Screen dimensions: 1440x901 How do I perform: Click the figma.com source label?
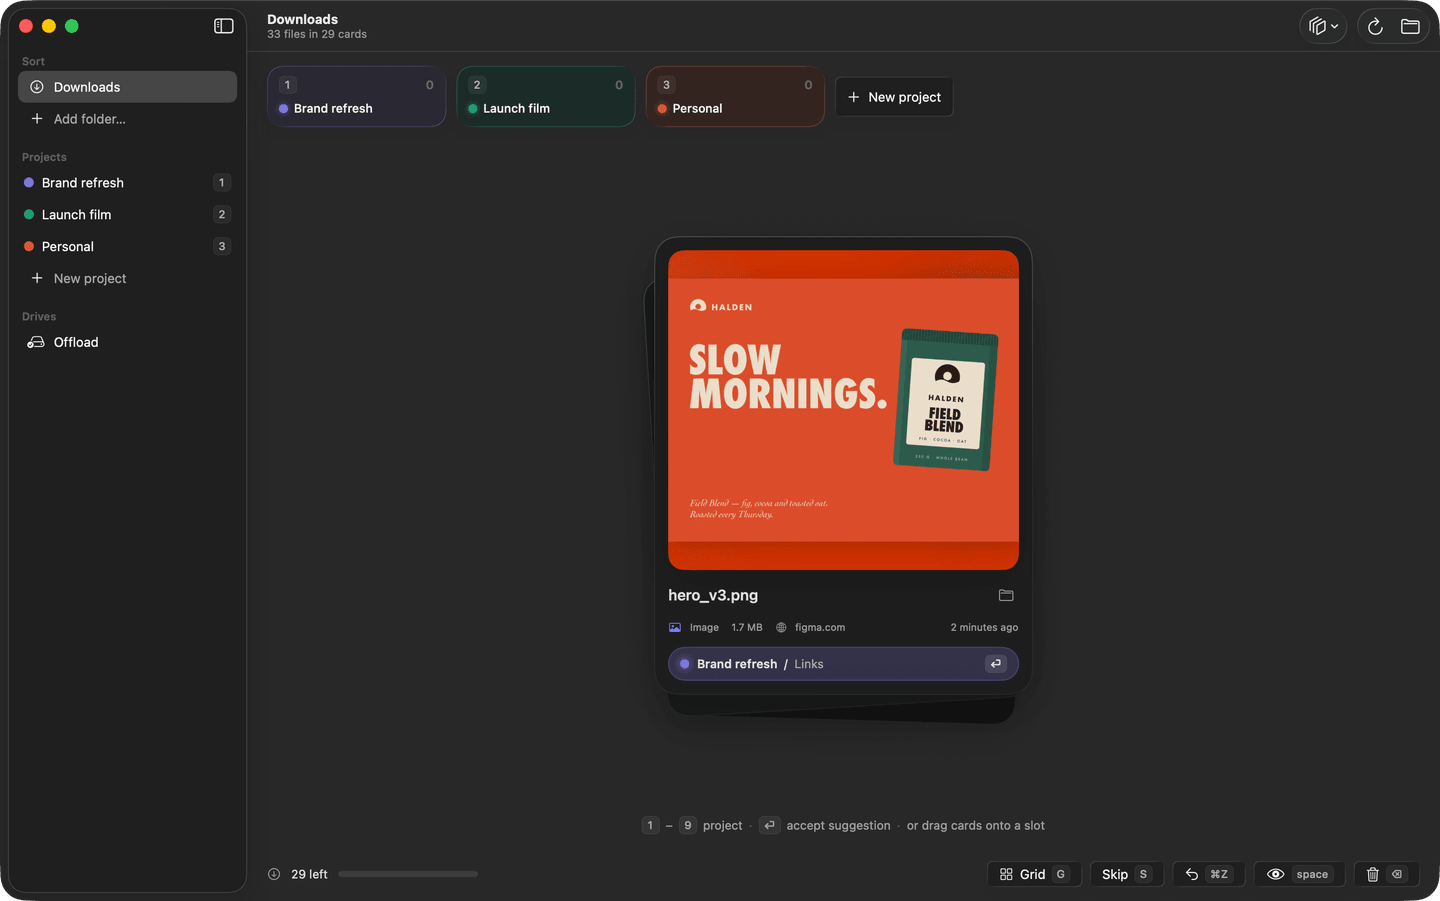[820, 628]
